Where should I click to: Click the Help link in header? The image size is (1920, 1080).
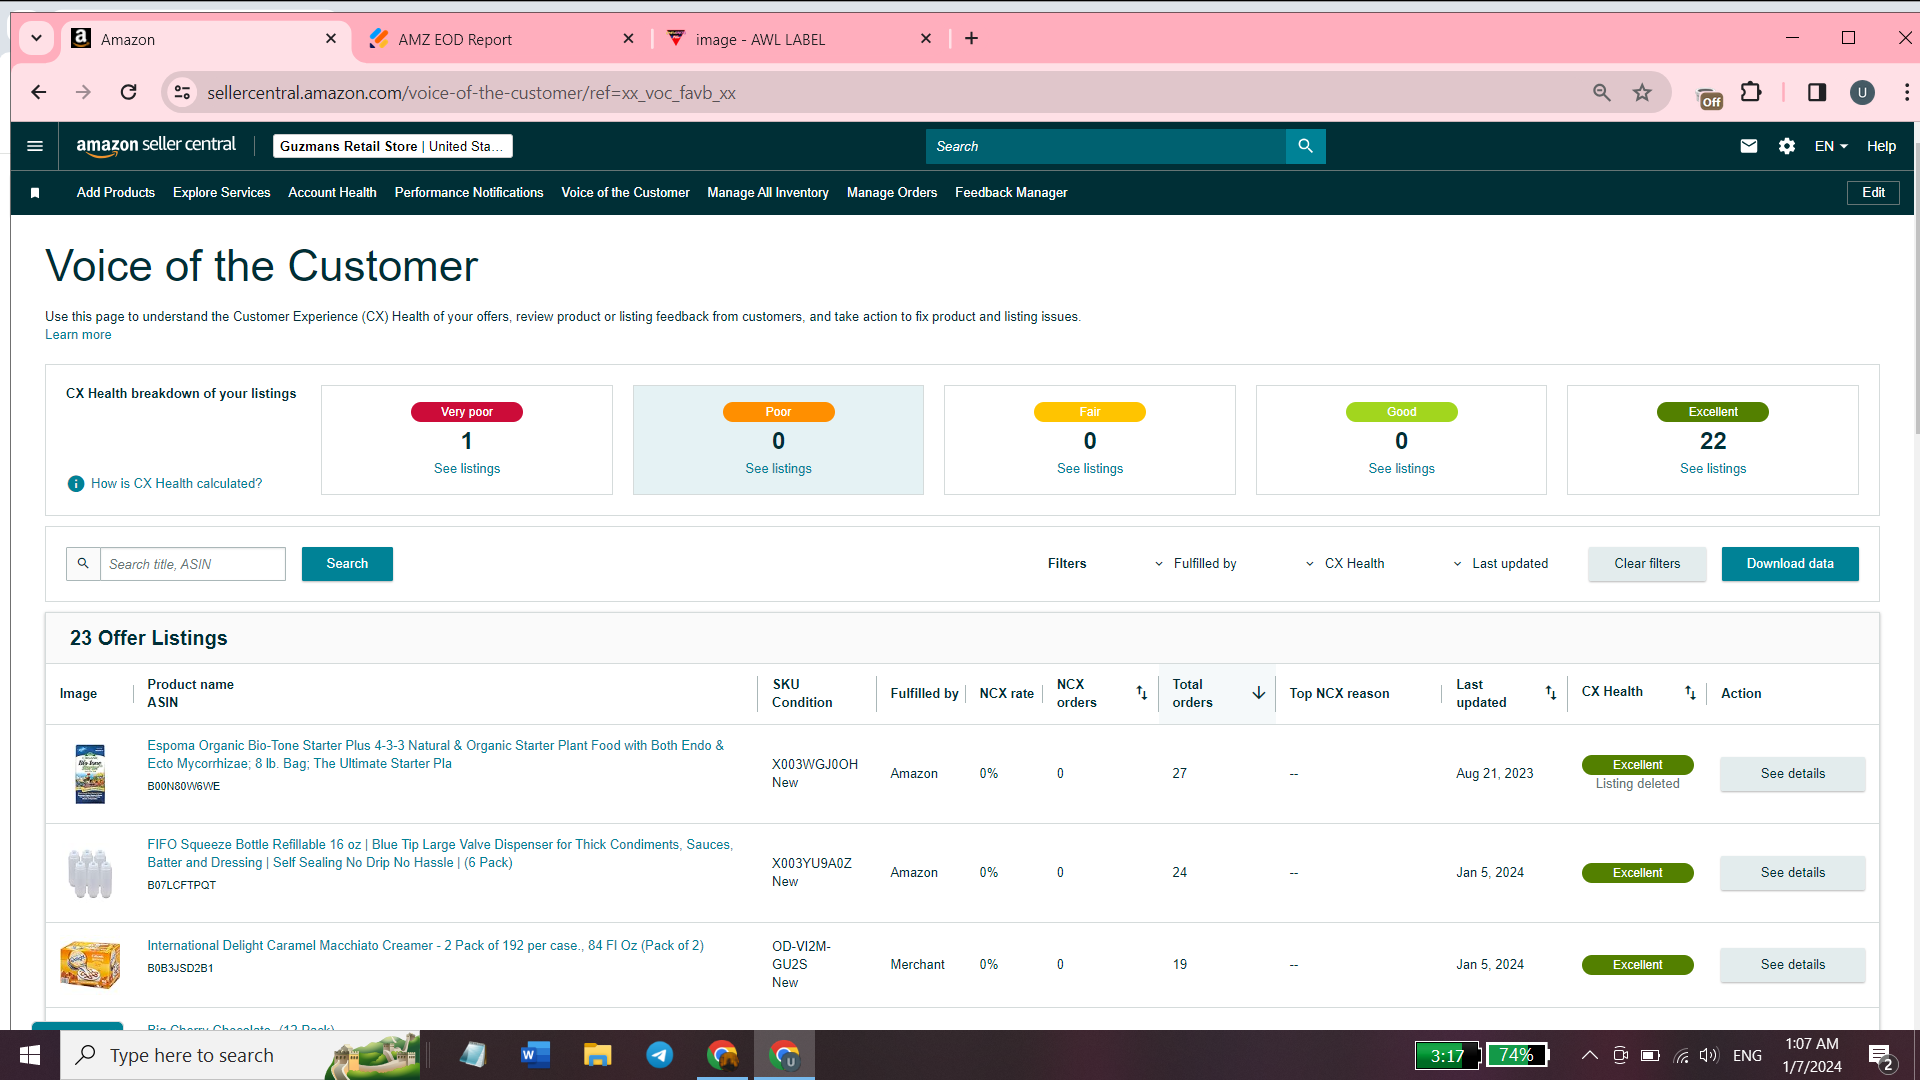1881,146
